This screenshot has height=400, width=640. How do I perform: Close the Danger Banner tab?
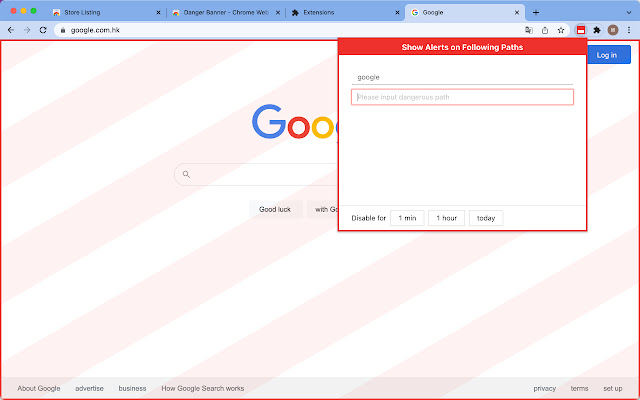point(278,13)
